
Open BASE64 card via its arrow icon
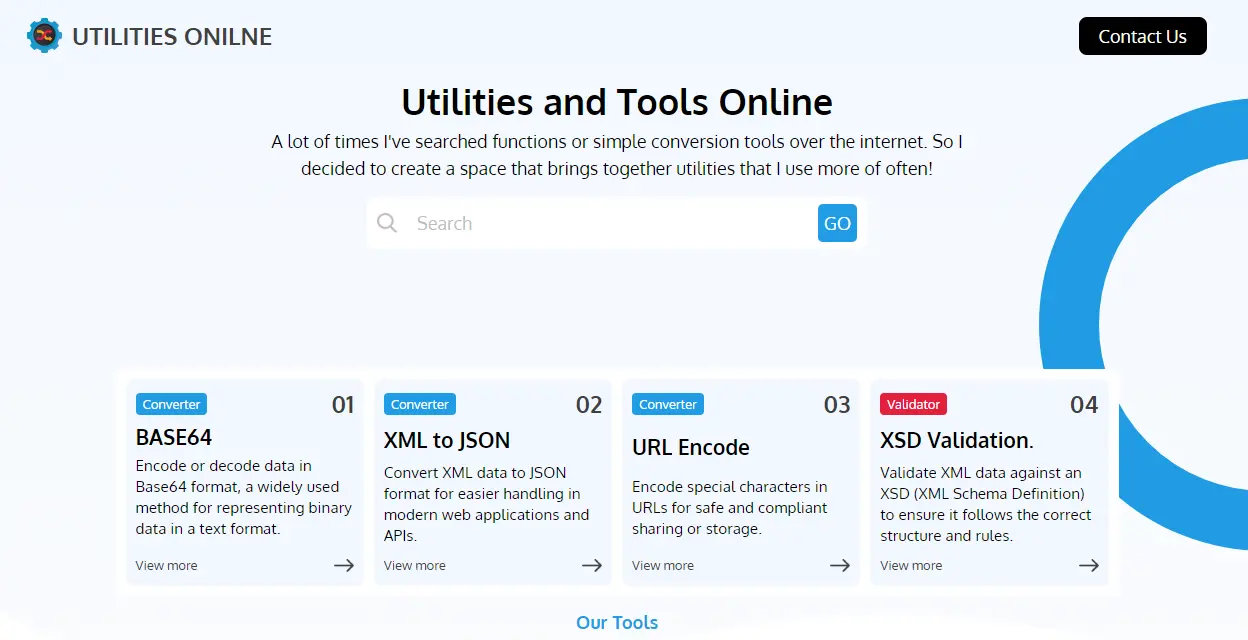(x=344, y=565)
